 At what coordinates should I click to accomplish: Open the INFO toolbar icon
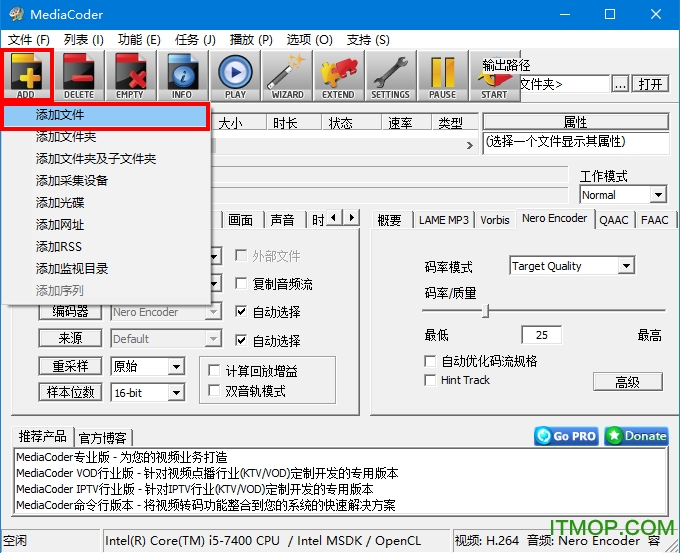182,76
